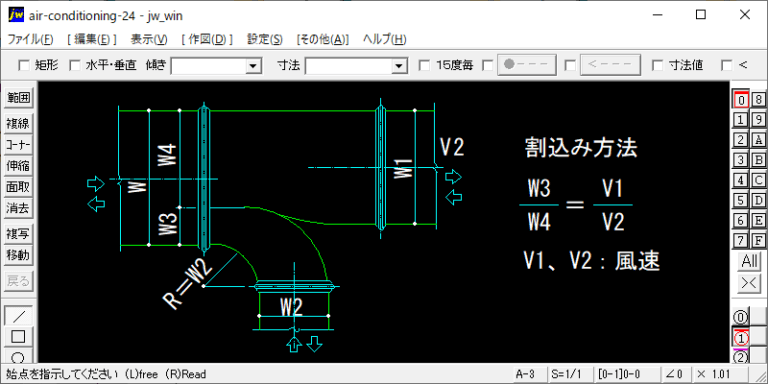The height and width of the screenshot is (384, 768).
Task: Select layer F
Action: [758, 240]
